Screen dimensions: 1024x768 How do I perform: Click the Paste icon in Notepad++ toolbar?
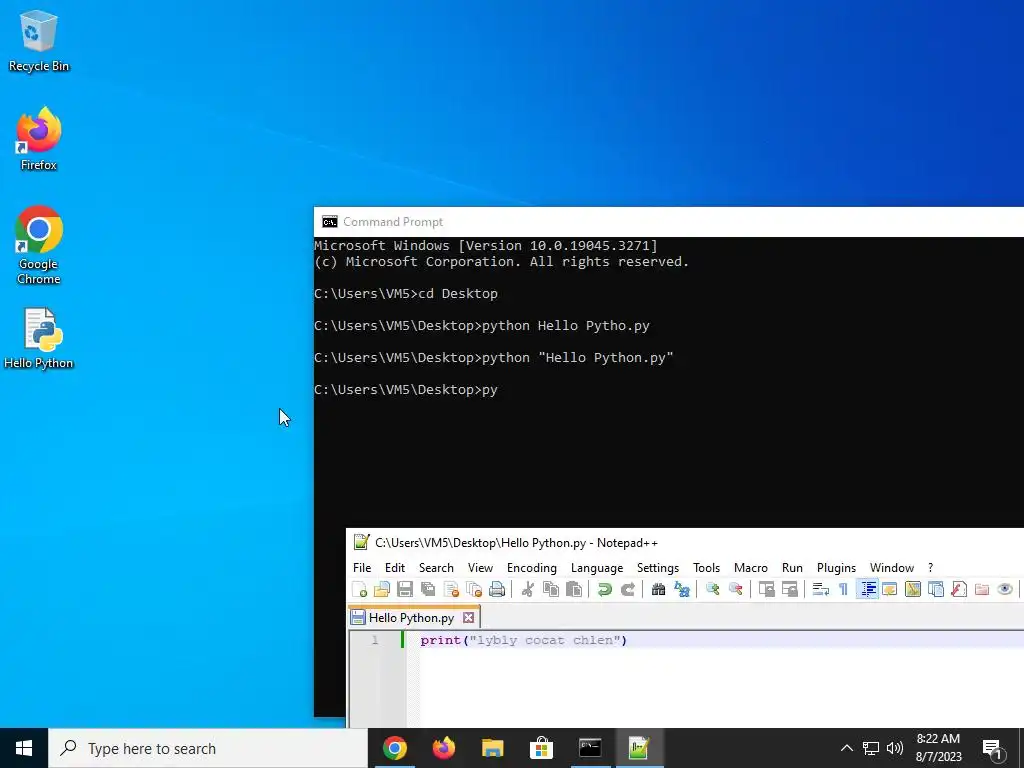(x=574, y=590)
